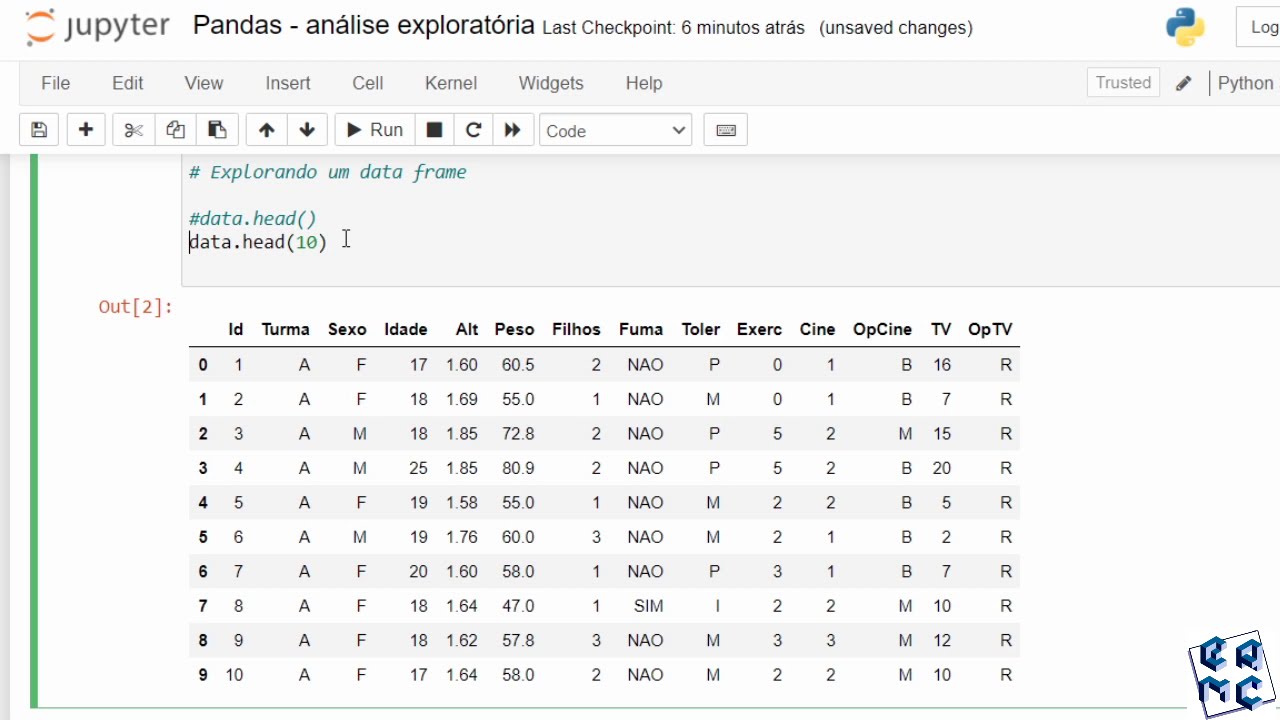The image size is (1280, 720).
Task: Open the Insert menu
Action: click(288, 83)
